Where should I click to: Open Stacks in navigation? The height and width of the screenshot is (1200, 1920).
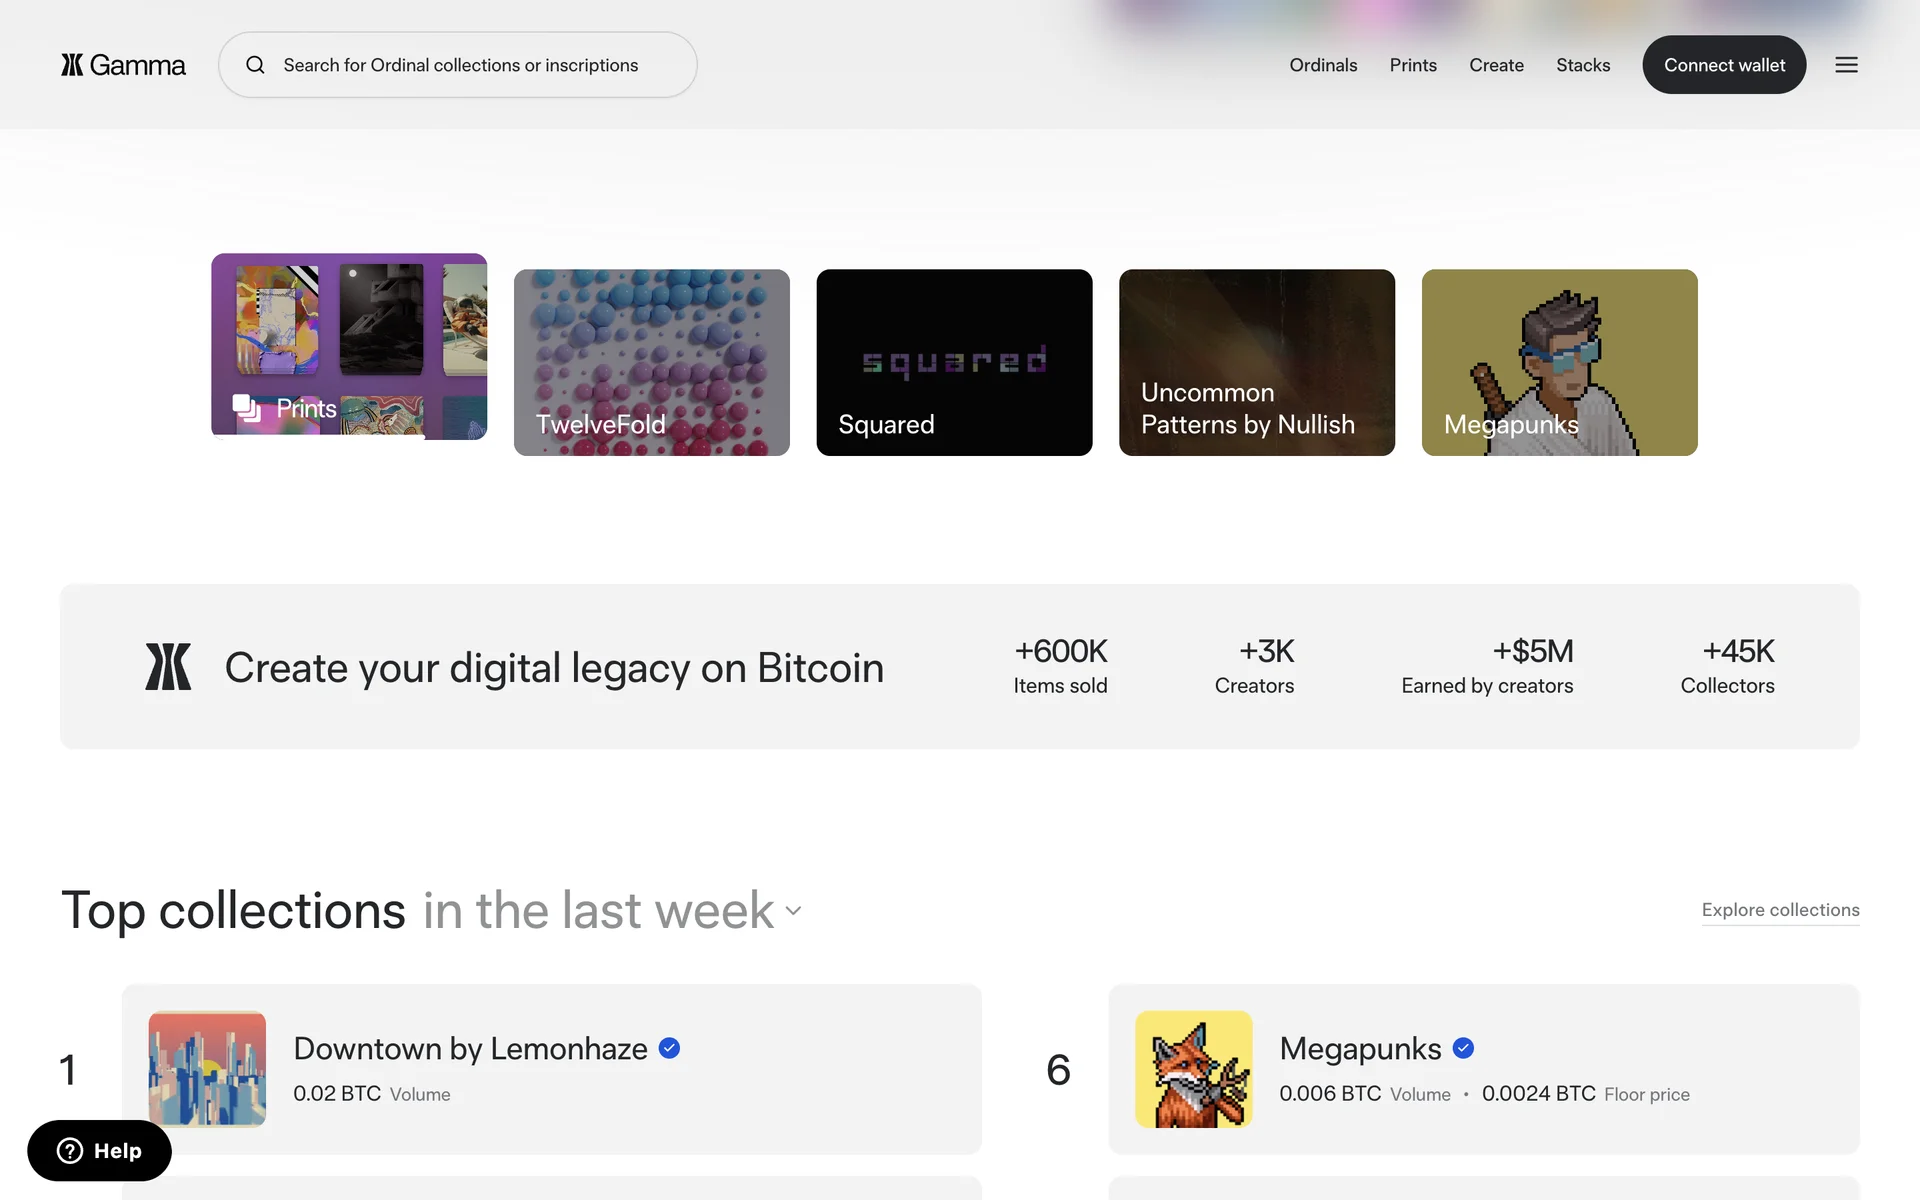(1583, 65)
